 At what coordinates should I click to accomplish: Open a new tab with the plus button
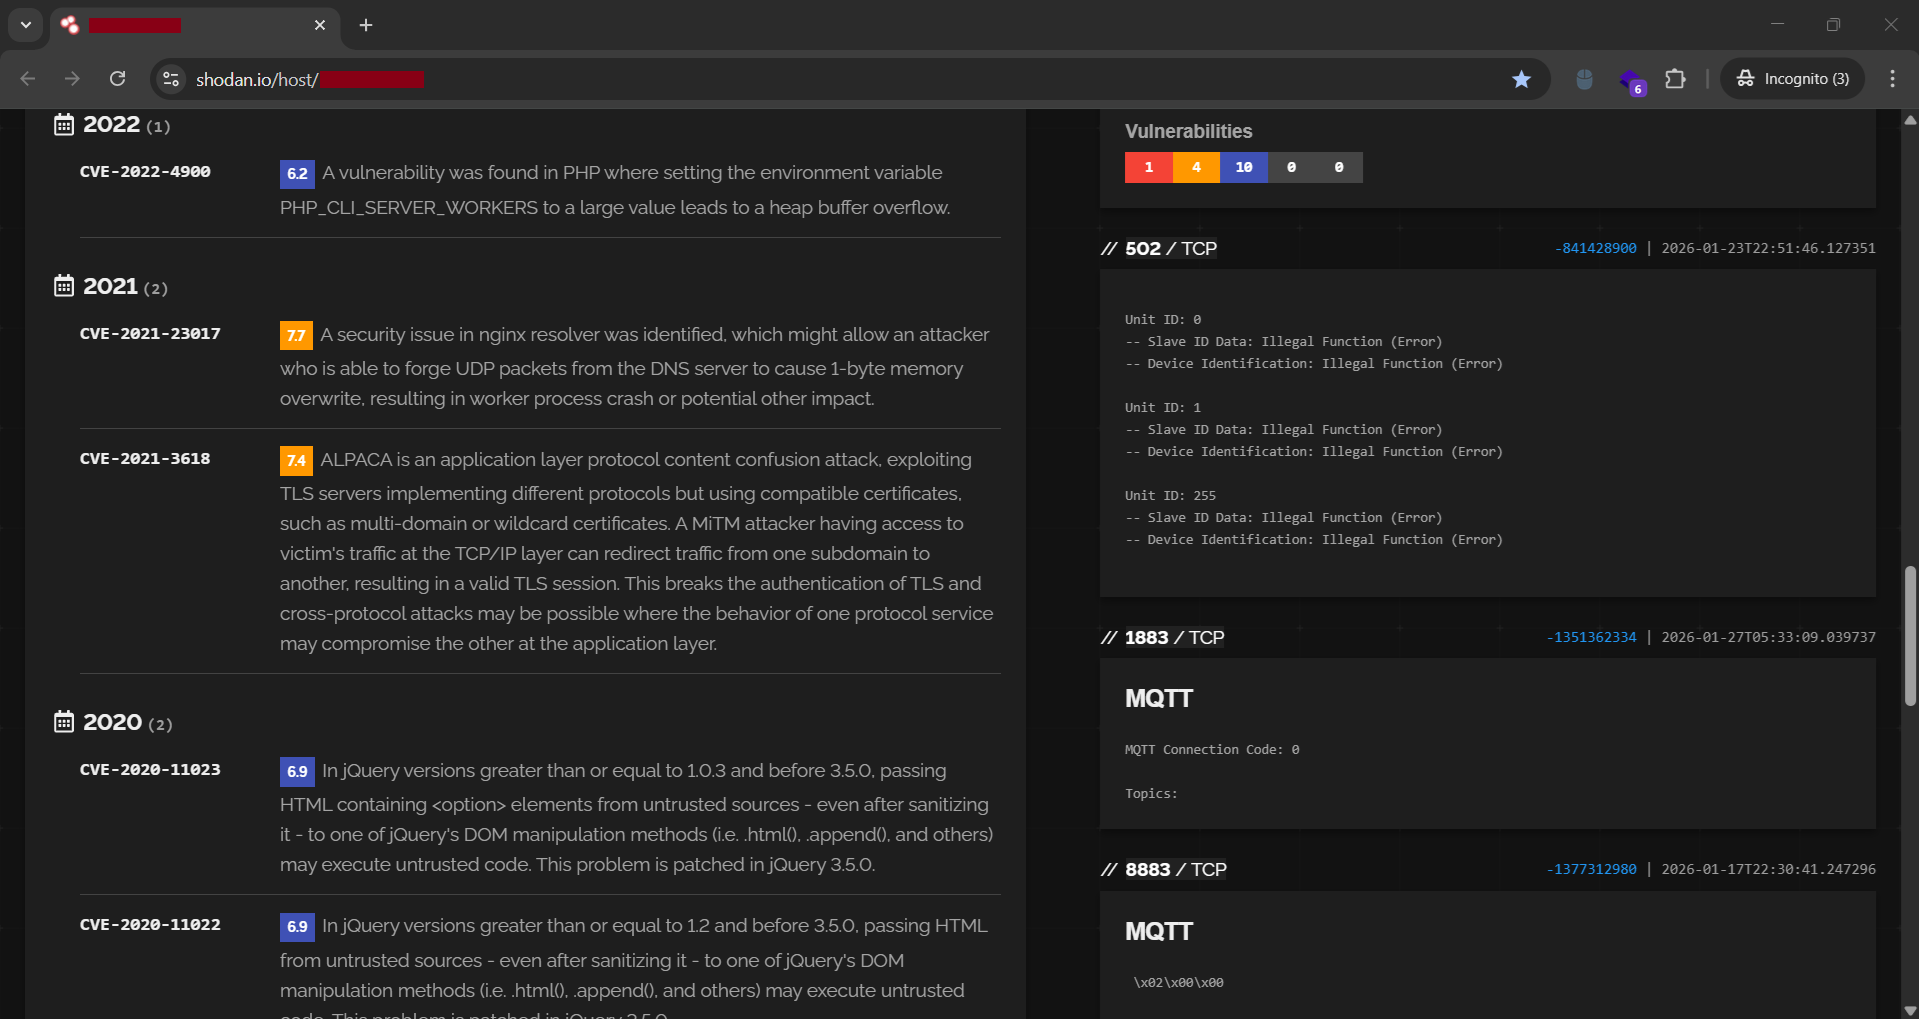[365, 25]
